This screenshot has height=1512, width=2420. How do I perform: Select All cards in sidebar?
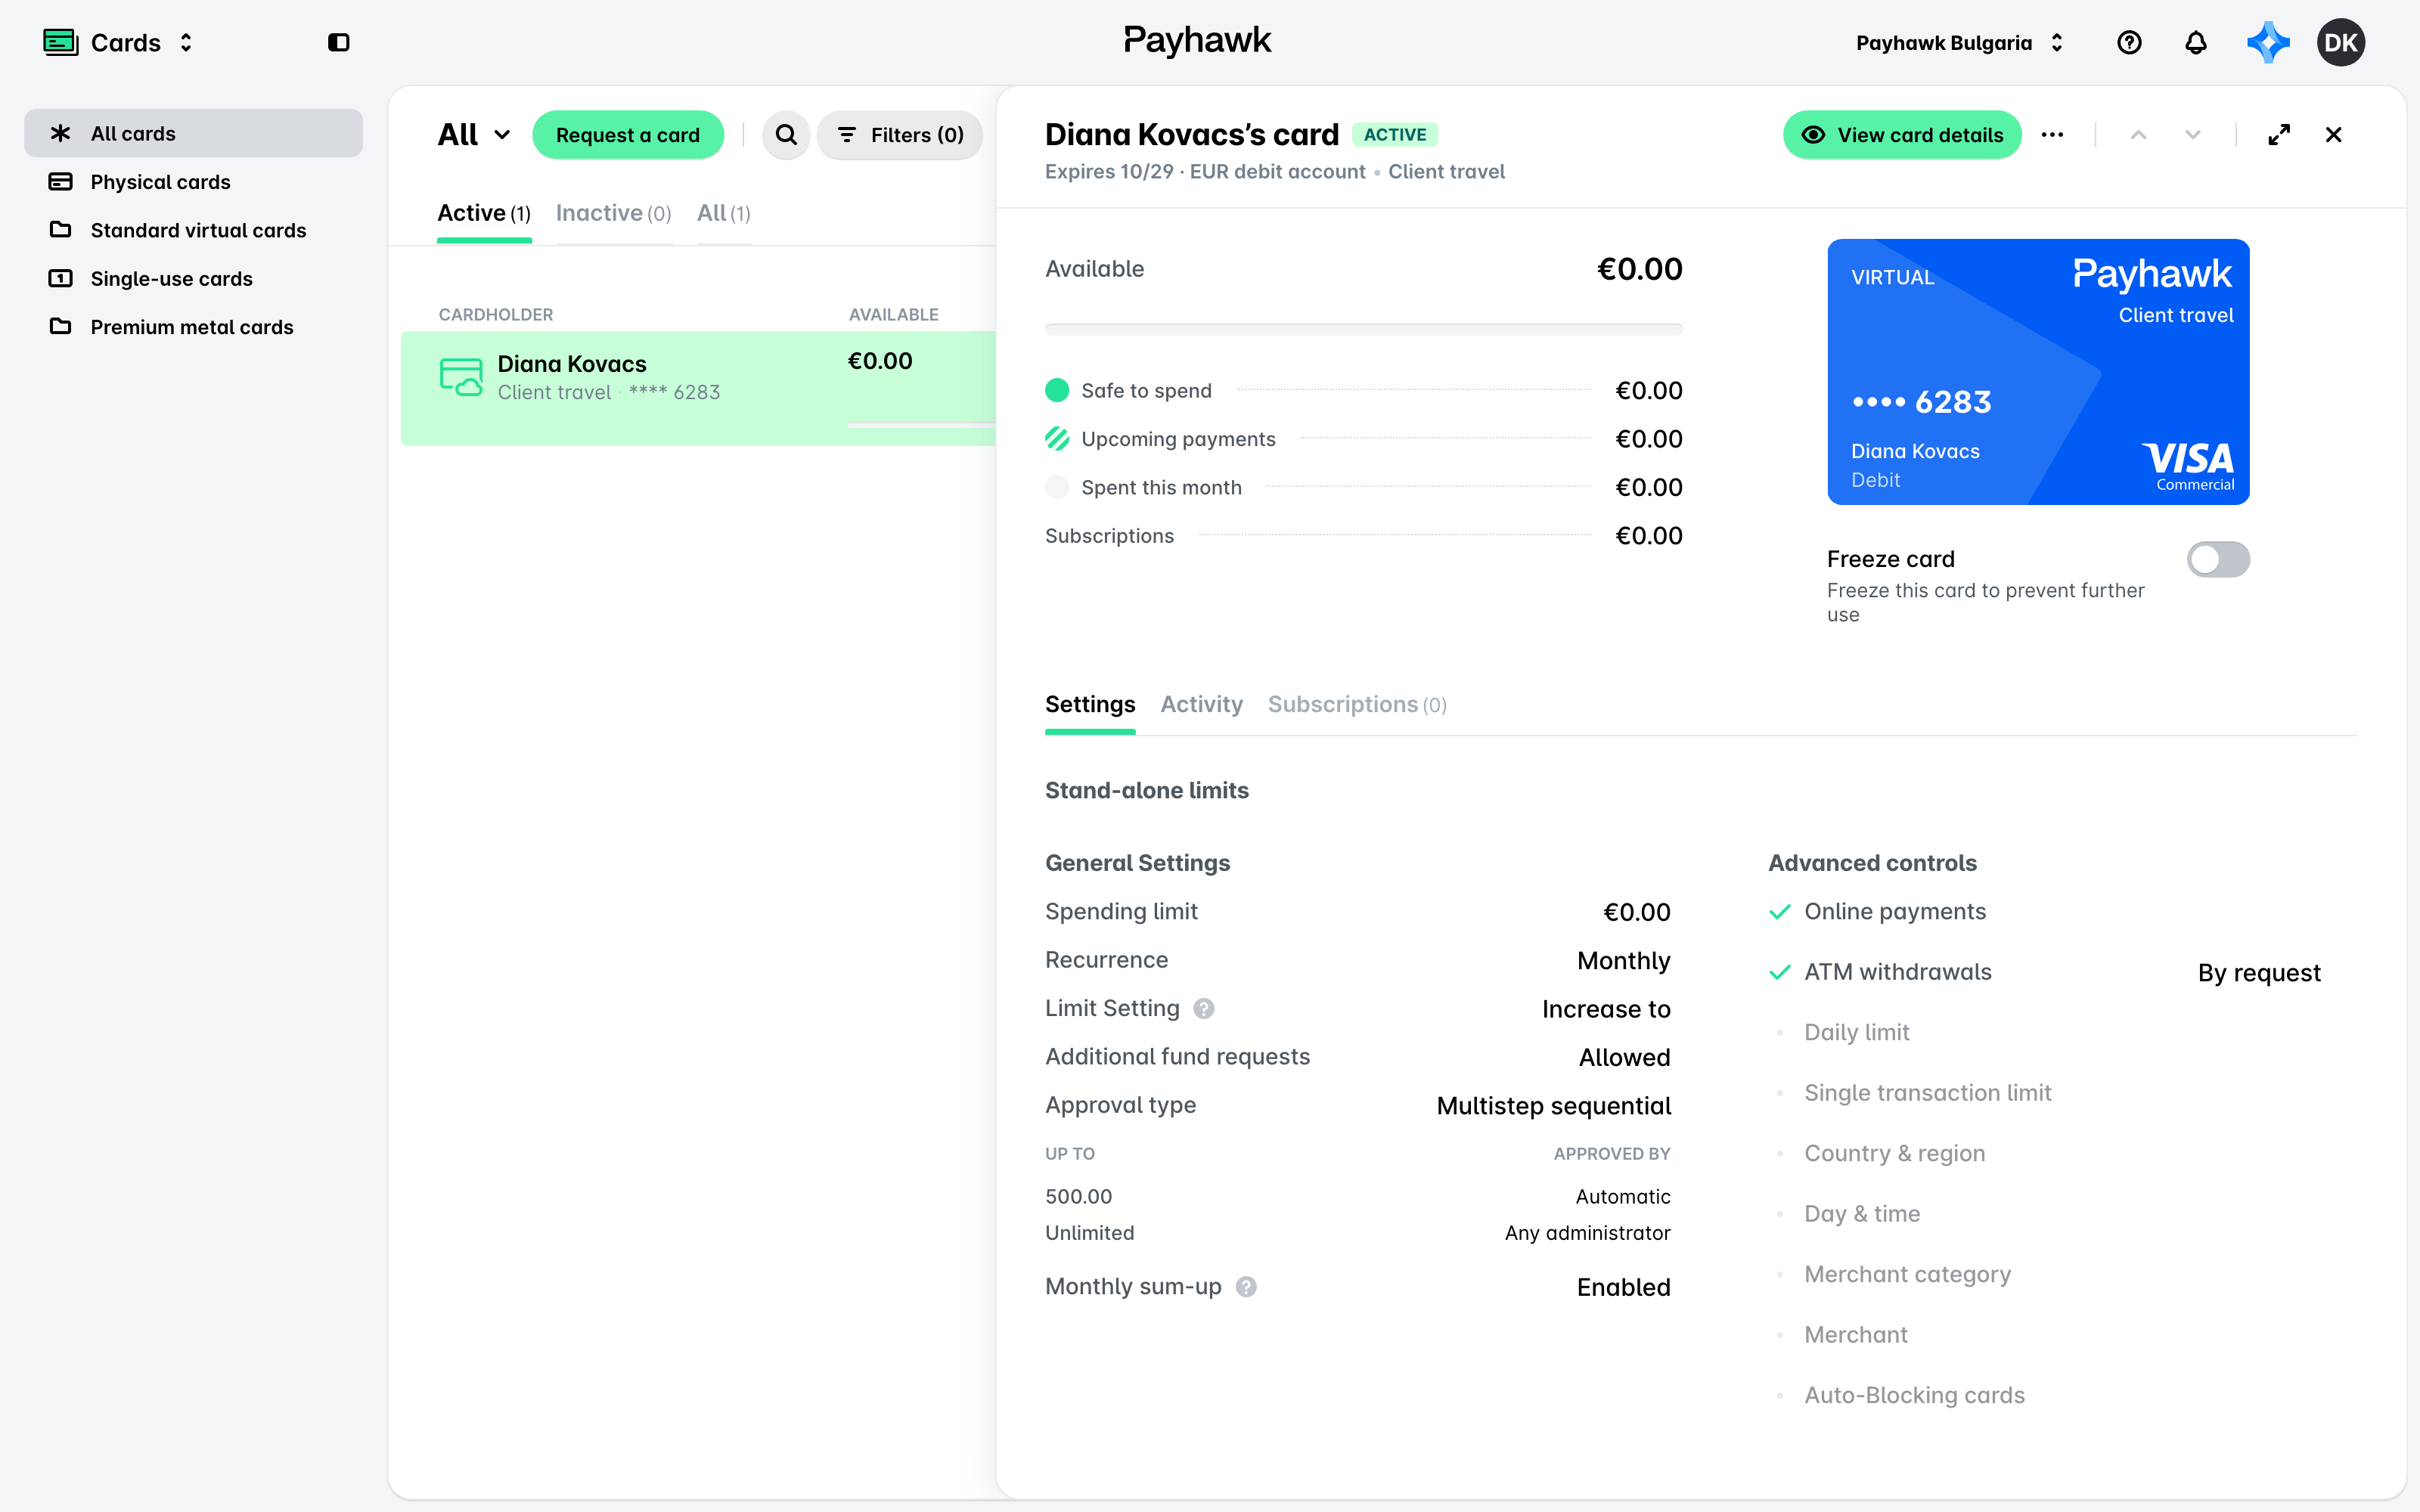click(x=193, y=133)
